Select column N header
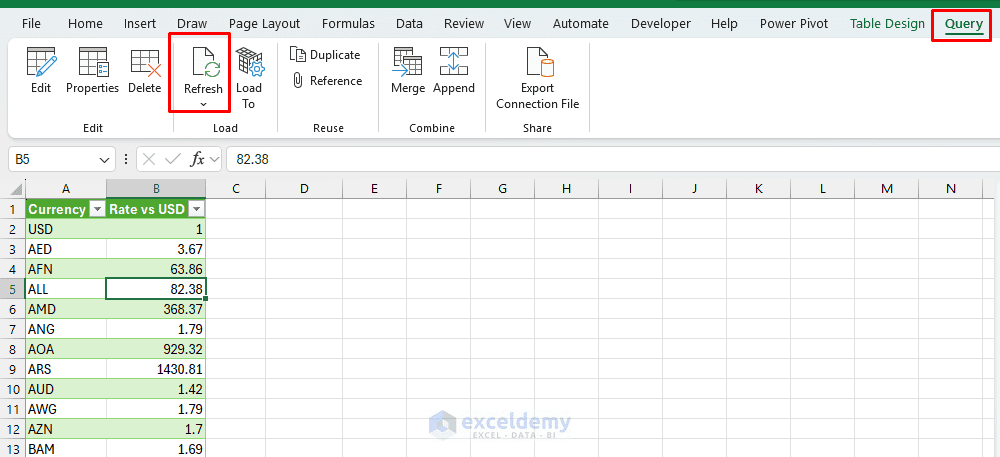 point(951,189)
